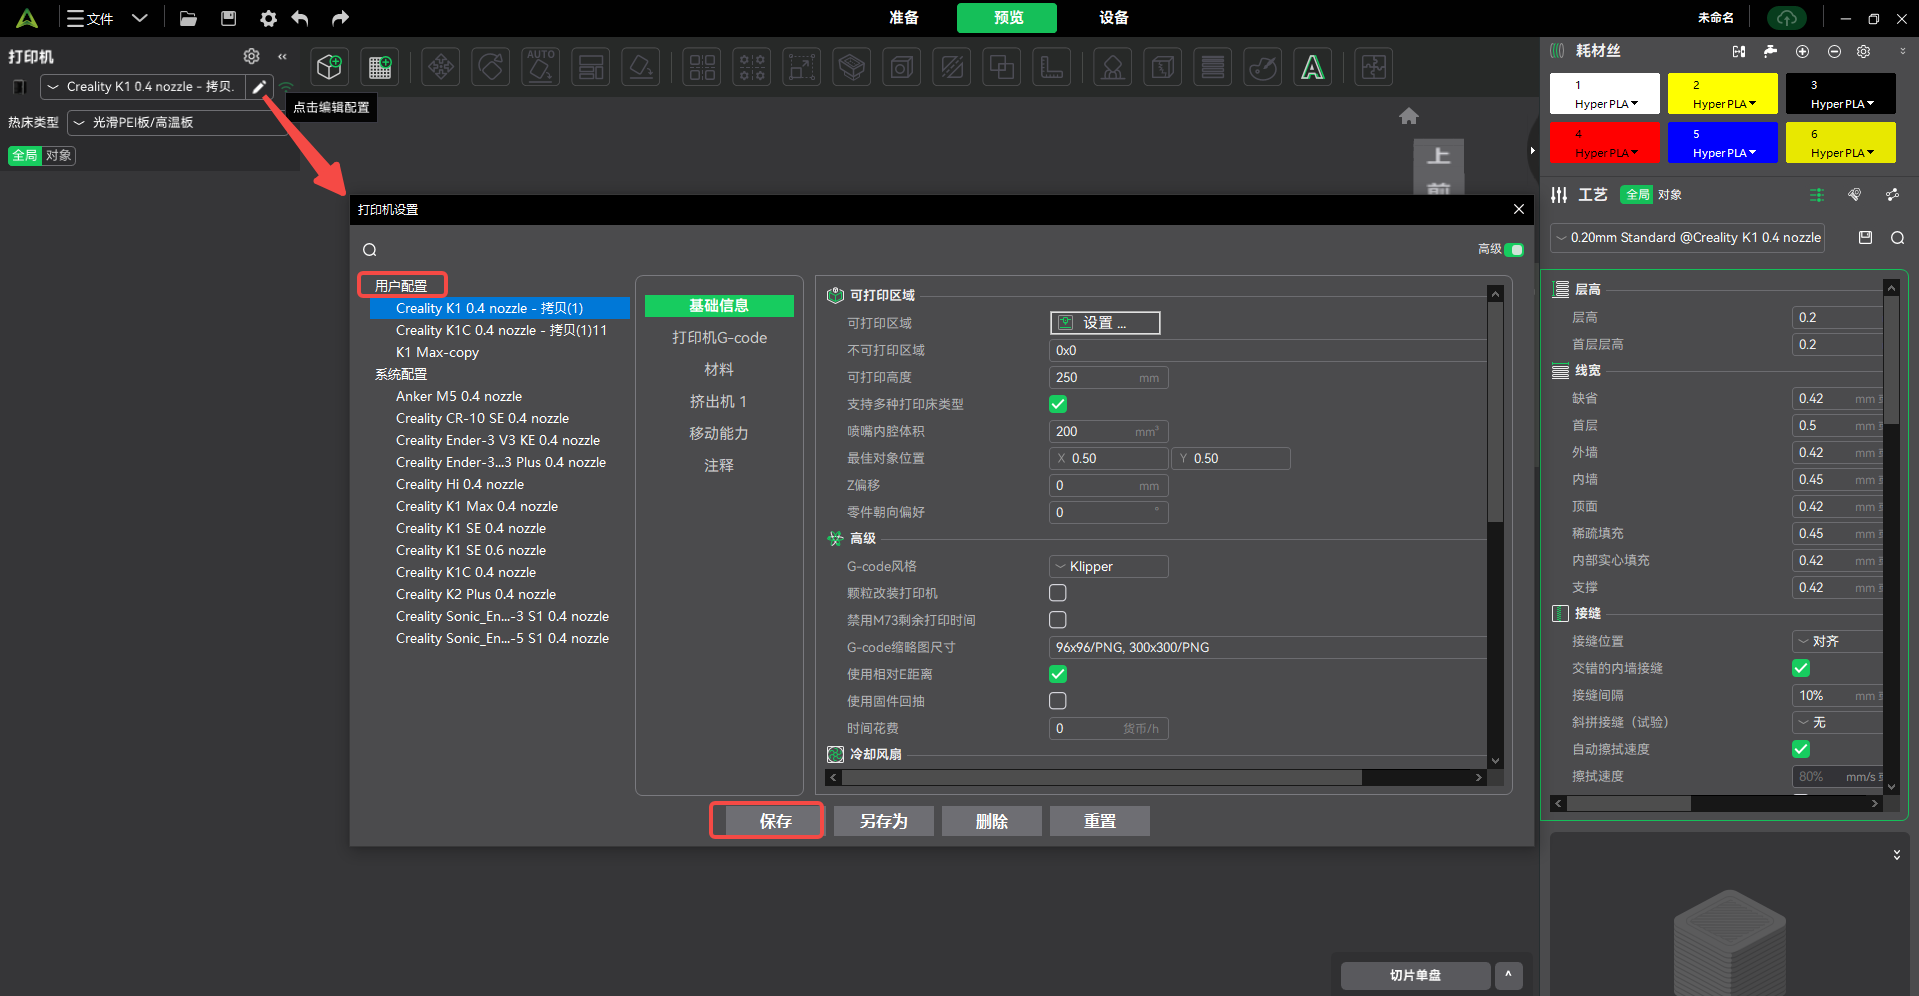
Task: Click the 删除 button
Action: pyautogui.click(x=992, y=821)
